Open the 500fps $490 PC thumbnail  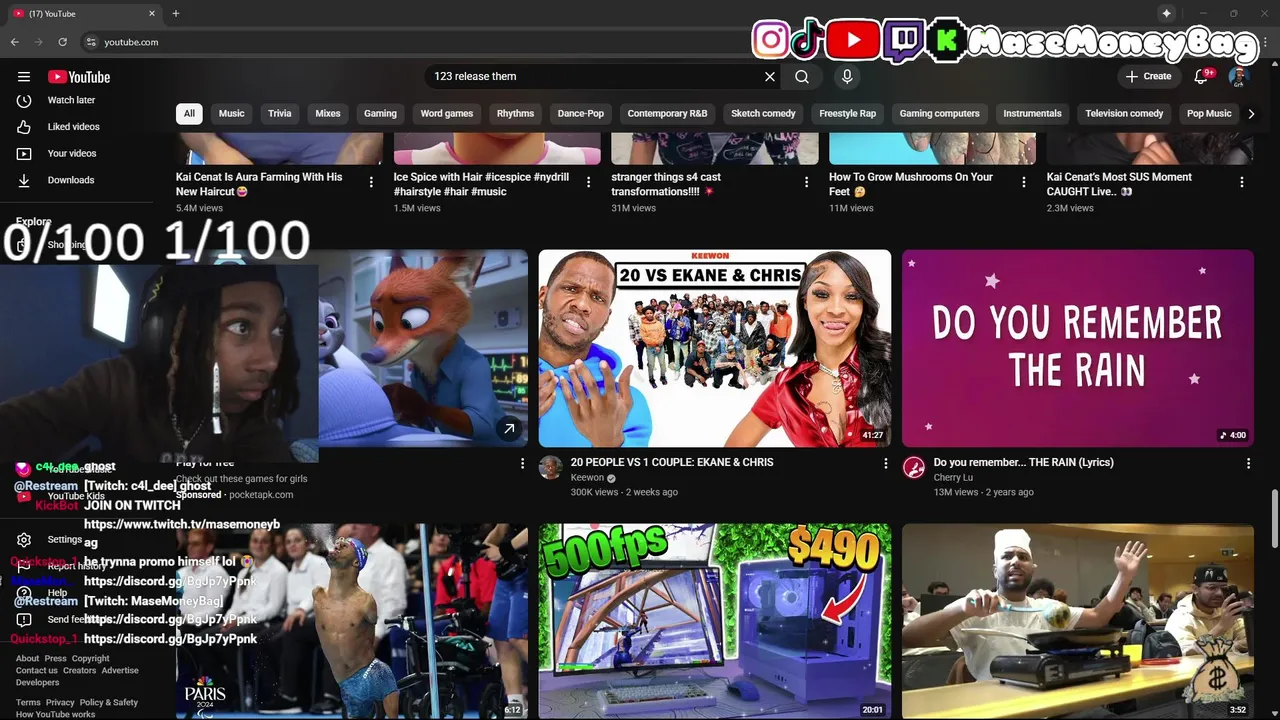pyautogui.click(x=715, y=621)
